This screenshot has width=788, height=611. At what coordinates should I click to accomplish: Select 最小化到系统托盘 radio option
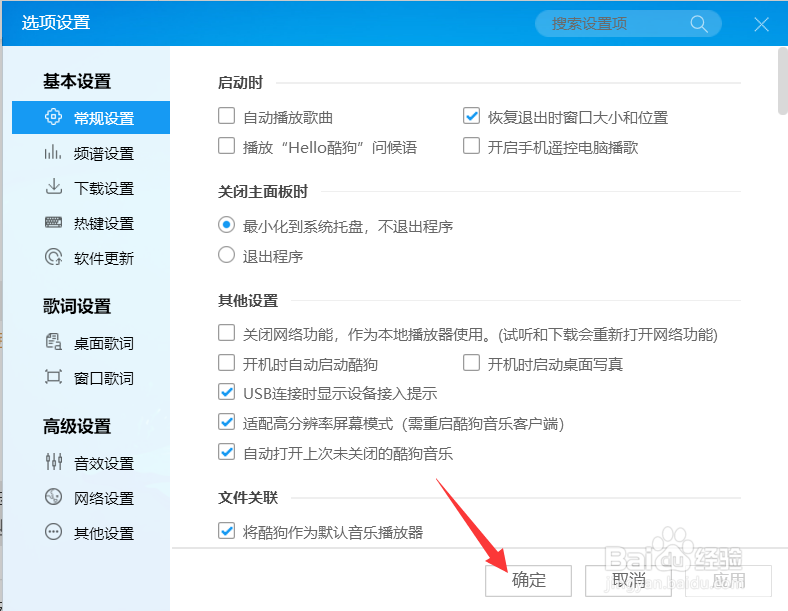(226, 225)
